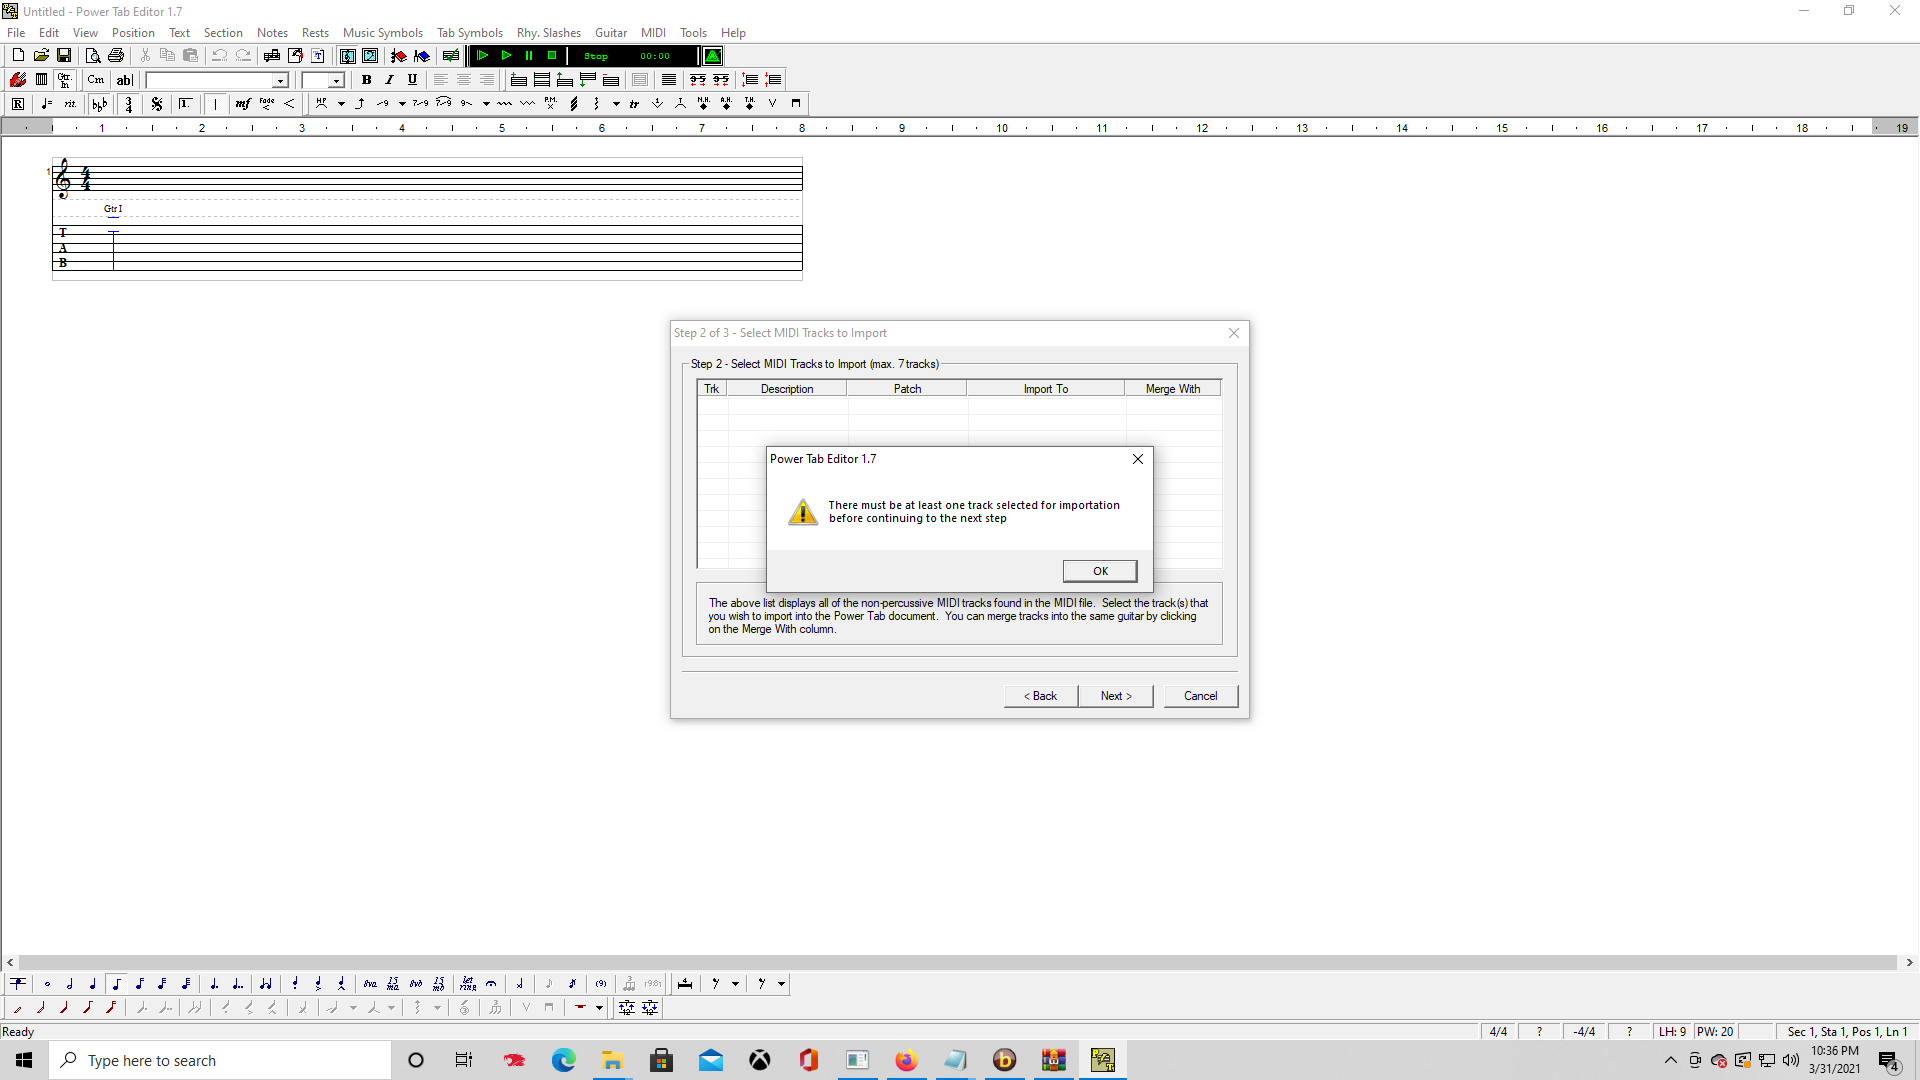
Task: Click the green square Stop button
Action: point(552,56)
